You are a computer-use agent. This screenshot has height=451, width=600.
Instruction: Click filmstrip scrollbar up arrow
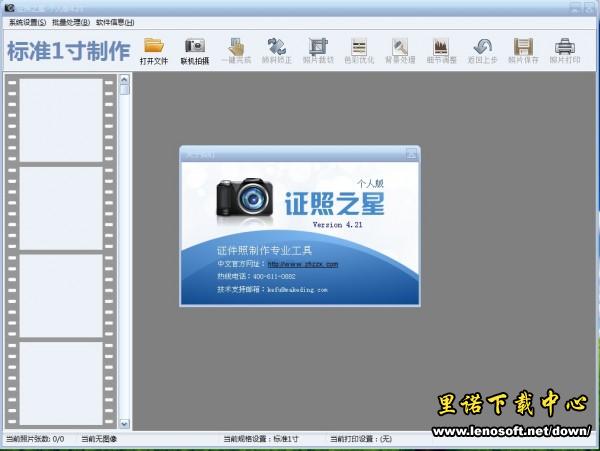[124, 80]
